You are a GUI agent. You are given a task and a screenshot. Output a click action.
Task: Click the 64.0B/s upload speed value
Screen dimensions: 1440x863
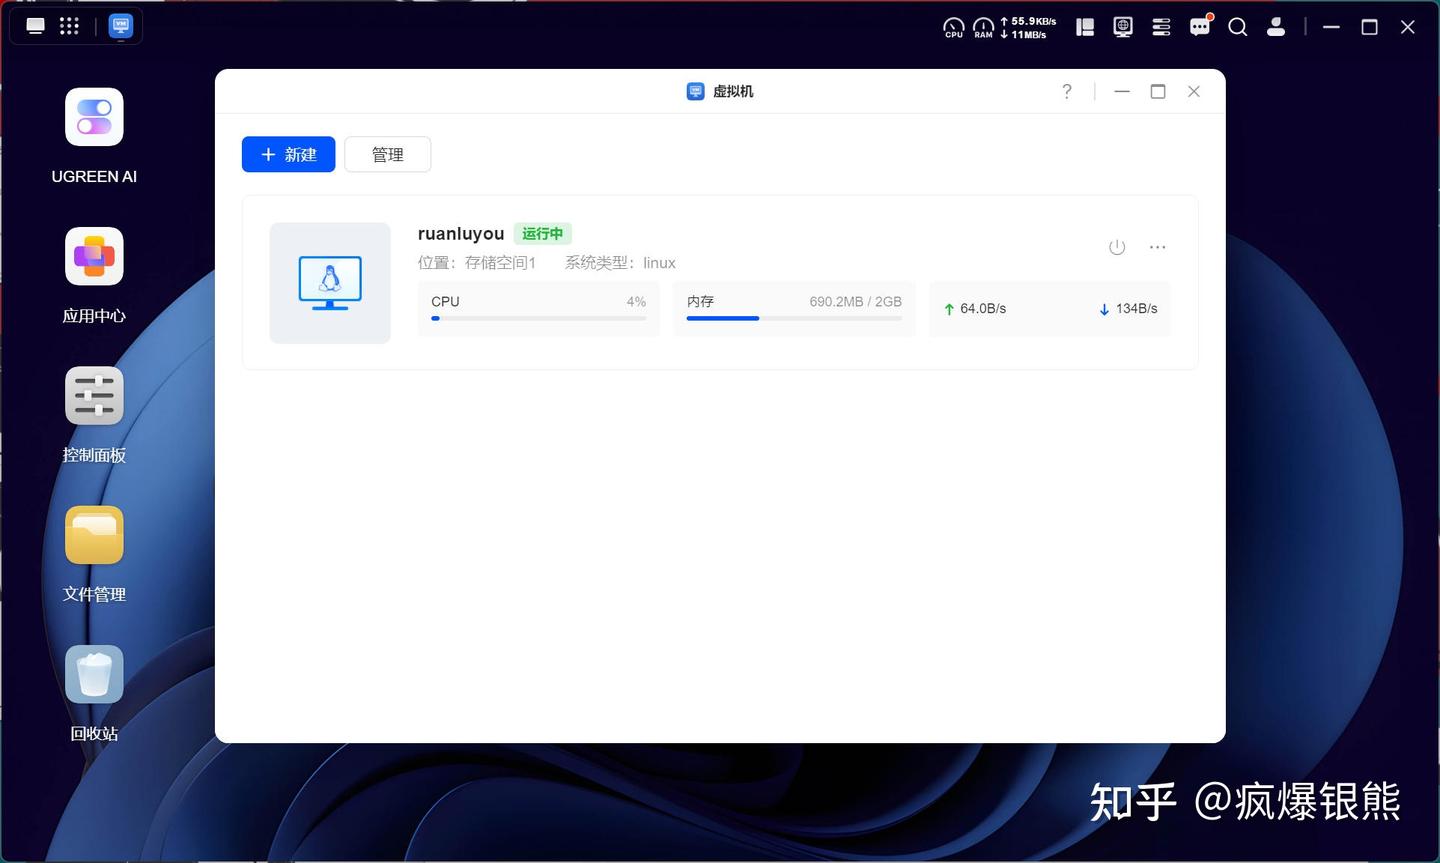point(983,308)
